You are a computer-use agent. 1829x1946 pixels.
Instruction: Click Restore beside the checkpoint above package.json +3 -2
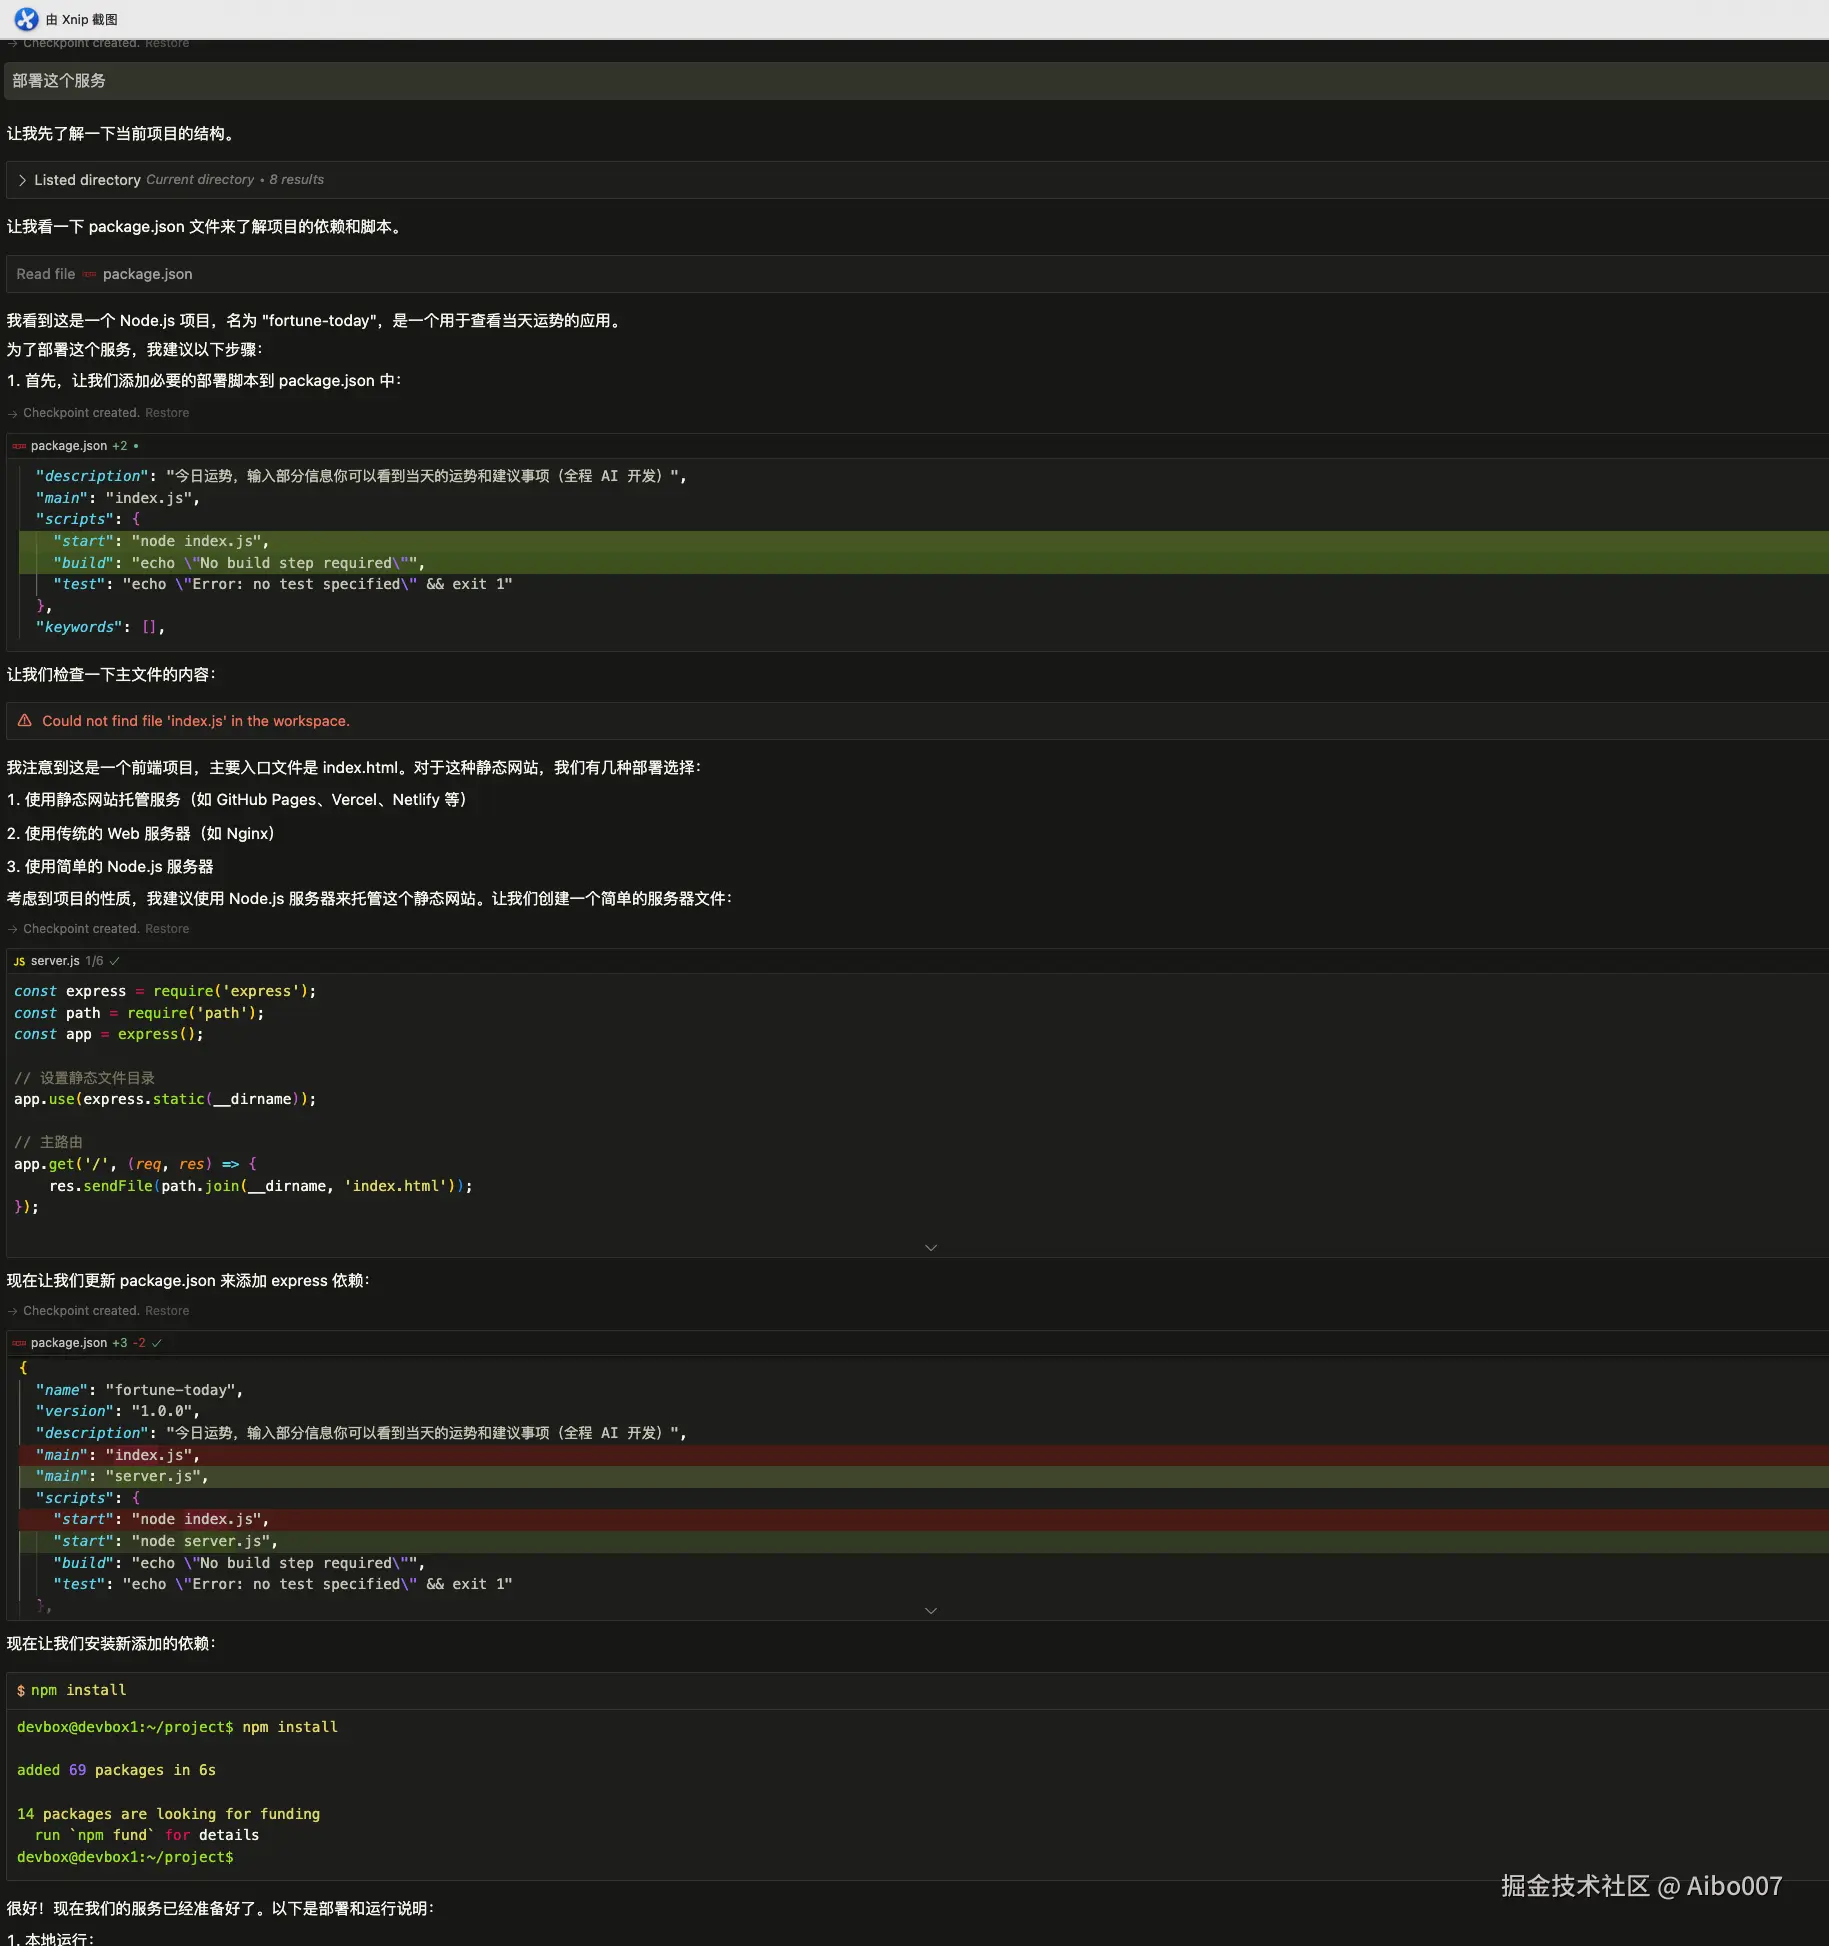pos(167,1311)
